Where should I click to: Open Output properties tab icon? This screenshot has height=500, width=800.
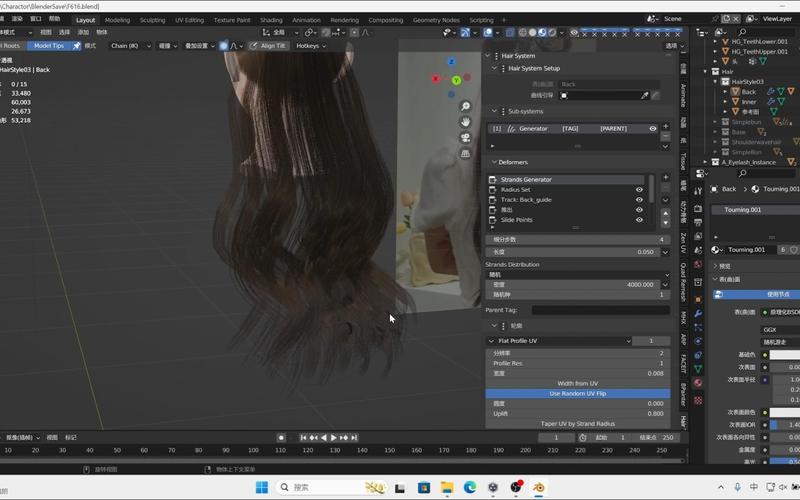(698, 222)
